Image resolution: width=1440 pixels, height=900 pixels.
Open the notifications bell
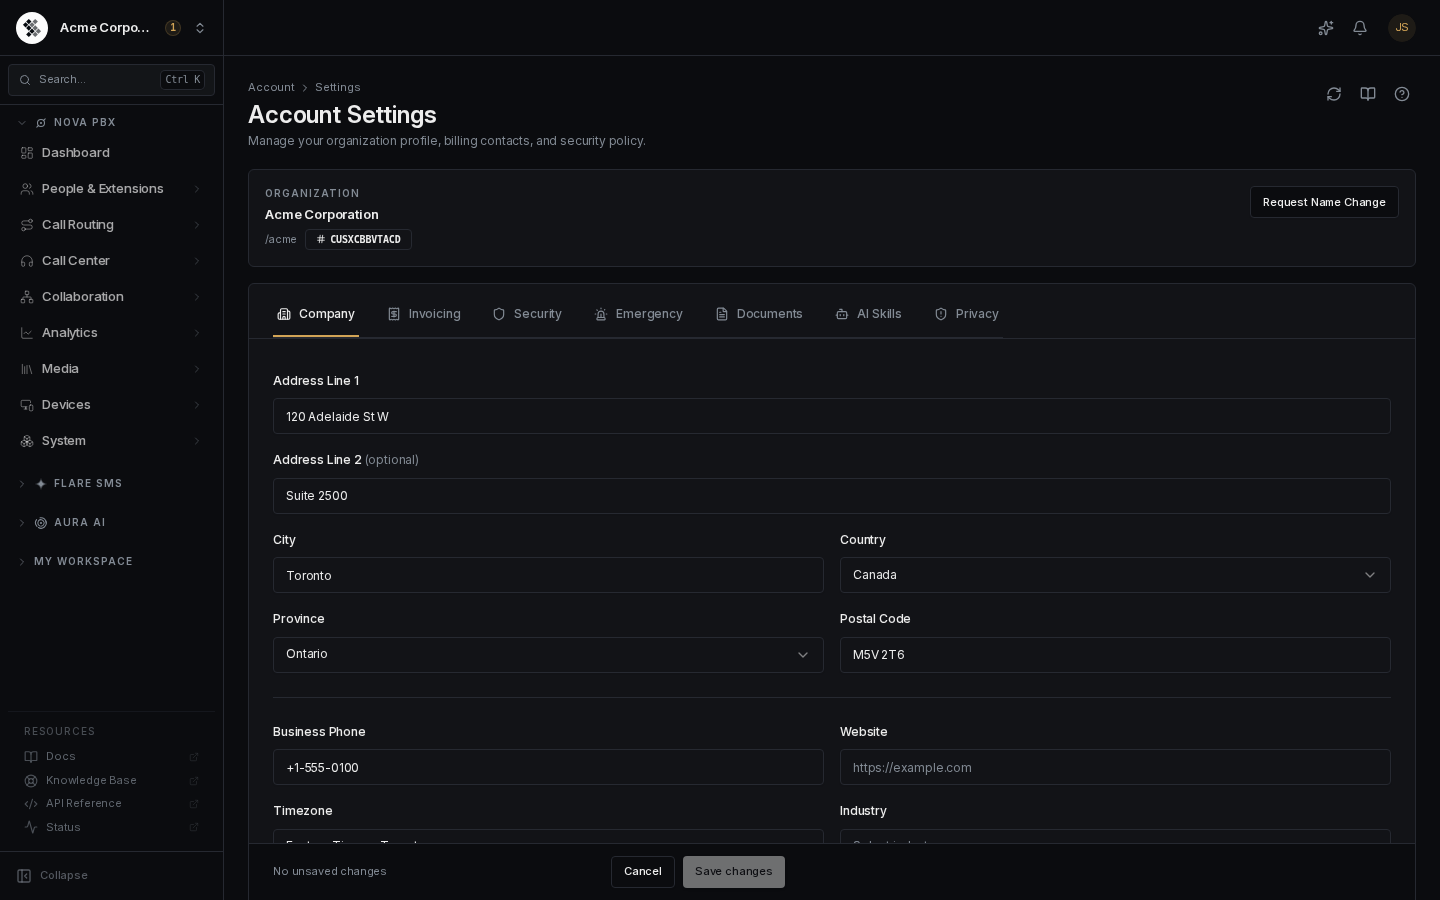[x=1360, y=28]
